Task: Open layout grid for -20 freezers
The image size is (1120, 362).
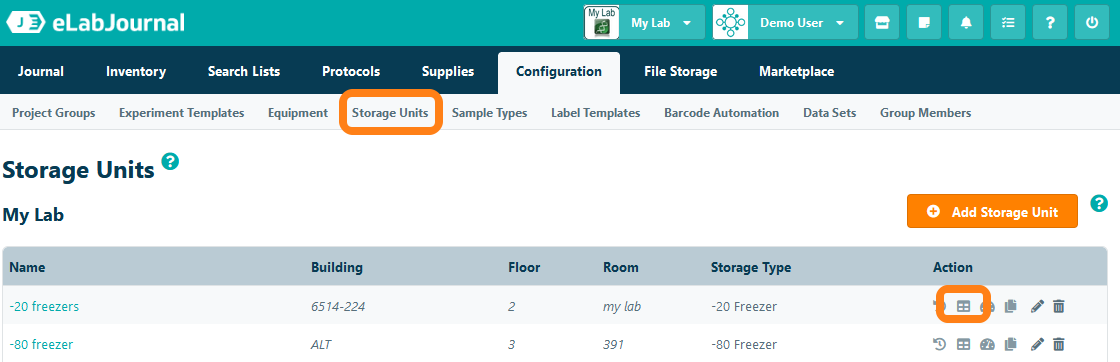Action: pos(964,306)
